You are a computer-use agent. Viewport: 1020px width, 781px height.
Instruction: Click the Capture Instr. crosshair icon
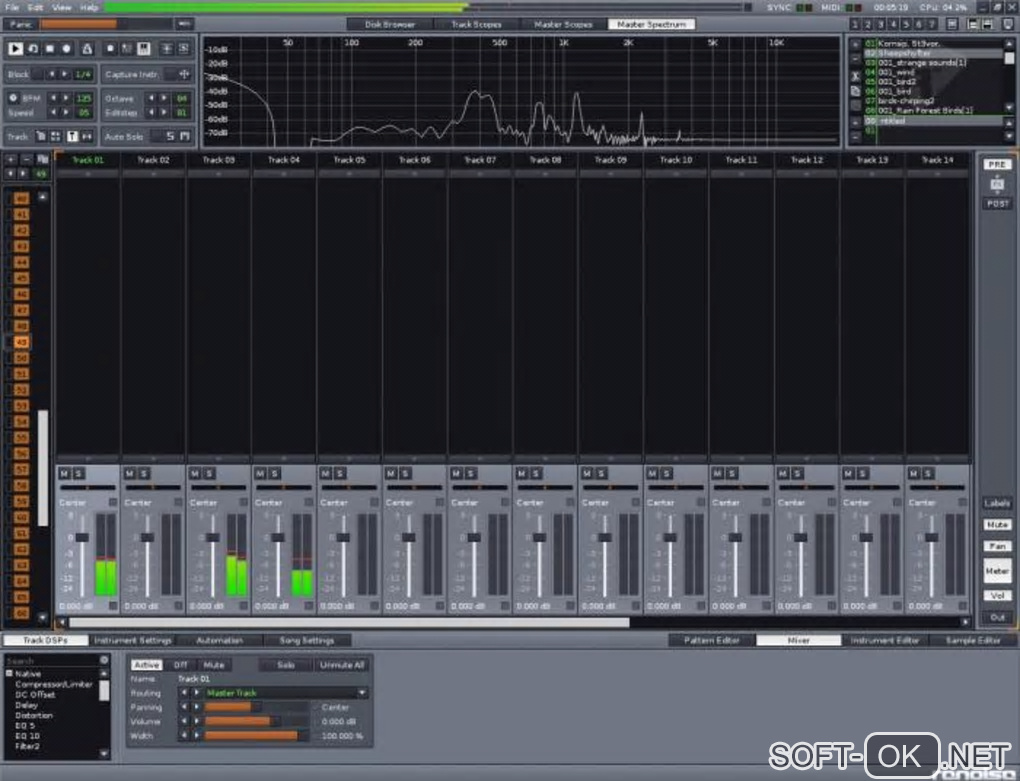pos(184,74)
